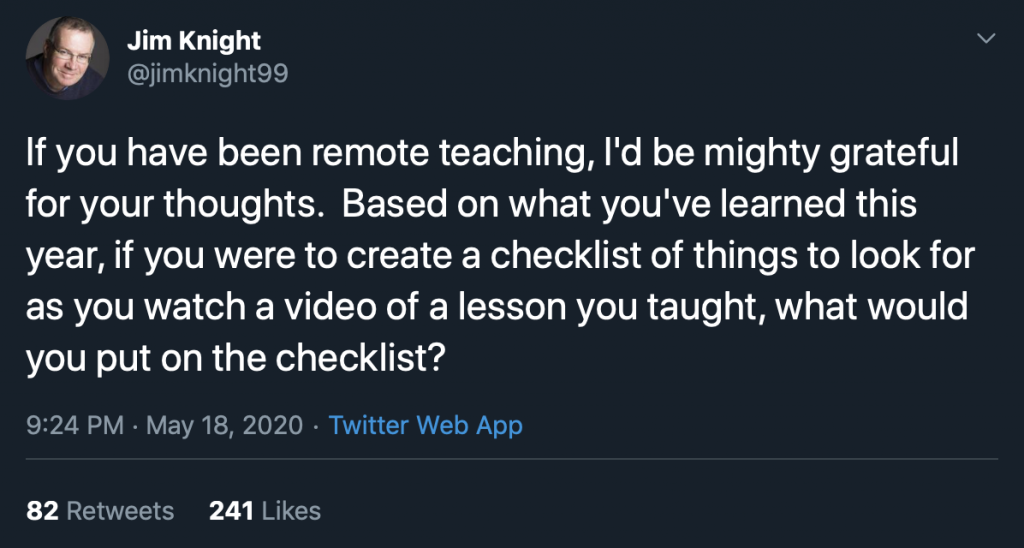Click the Jim Knight display name
The image size is (1024, 548).
coord(193,41)
